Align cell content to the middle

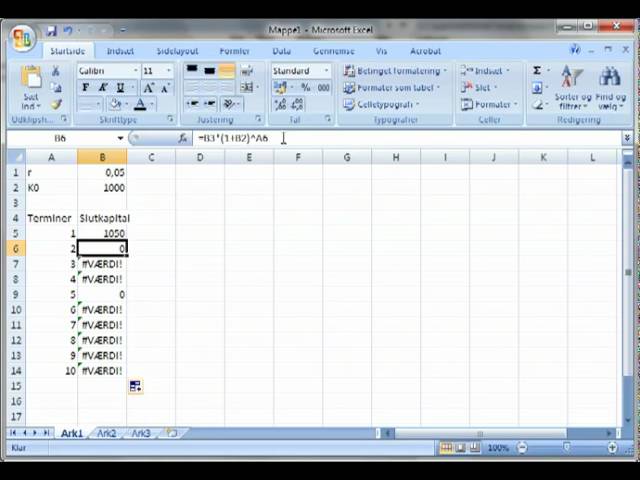[209, 71]
